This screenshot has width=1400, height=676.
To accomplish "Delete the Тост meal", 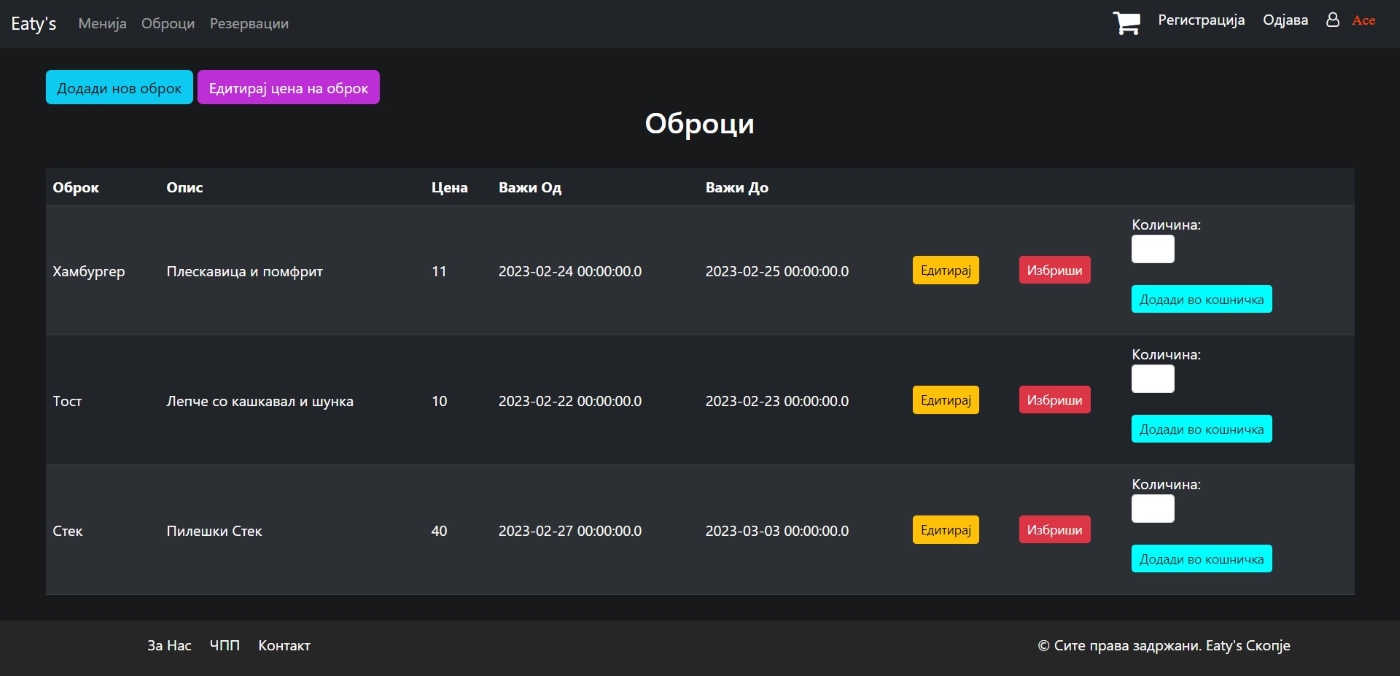I will click(1054, 400).
